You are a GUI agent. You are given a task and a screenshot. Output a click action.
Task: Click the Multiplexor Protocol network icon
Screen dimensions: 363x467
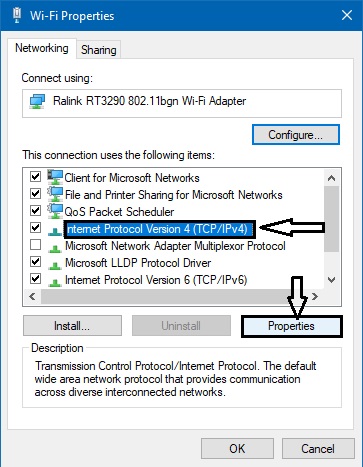pos(55,248)
